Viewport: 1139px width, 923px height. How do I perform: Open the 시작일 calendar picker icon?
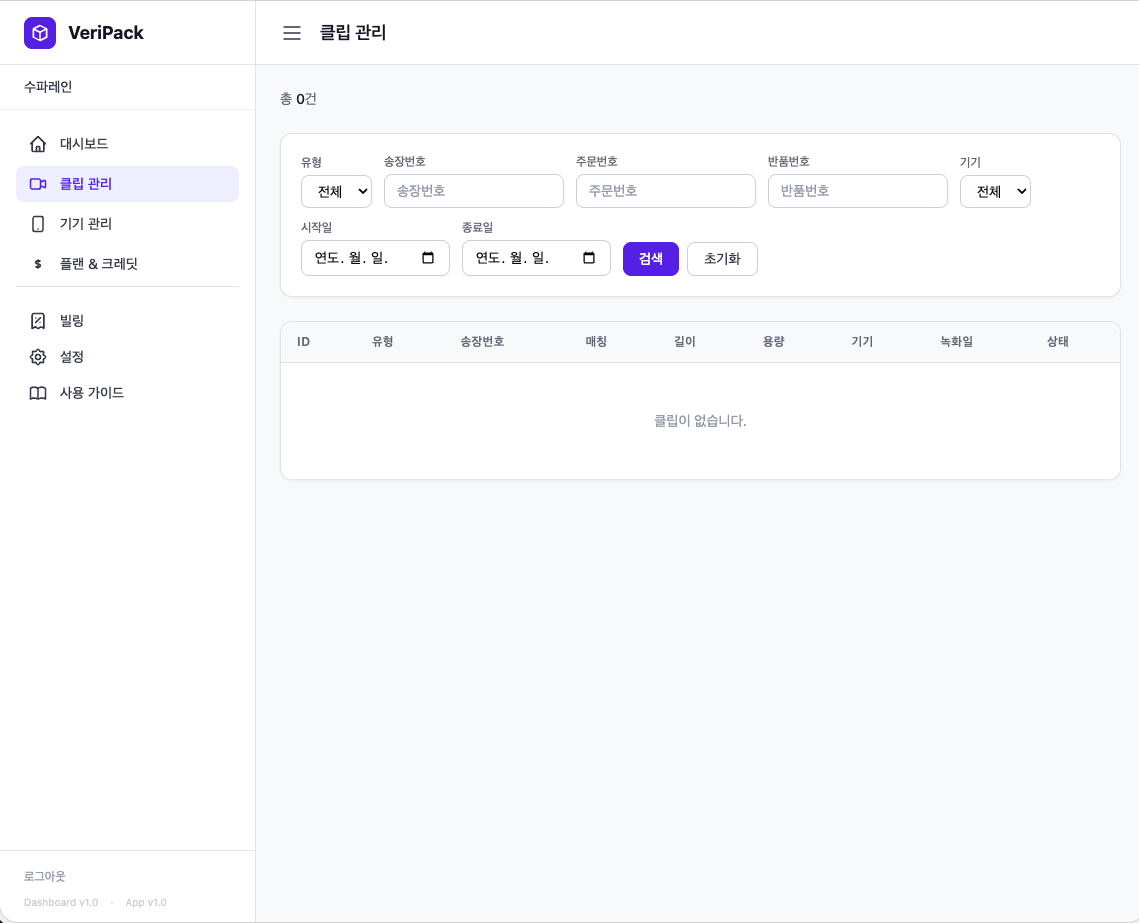[428, 258]
